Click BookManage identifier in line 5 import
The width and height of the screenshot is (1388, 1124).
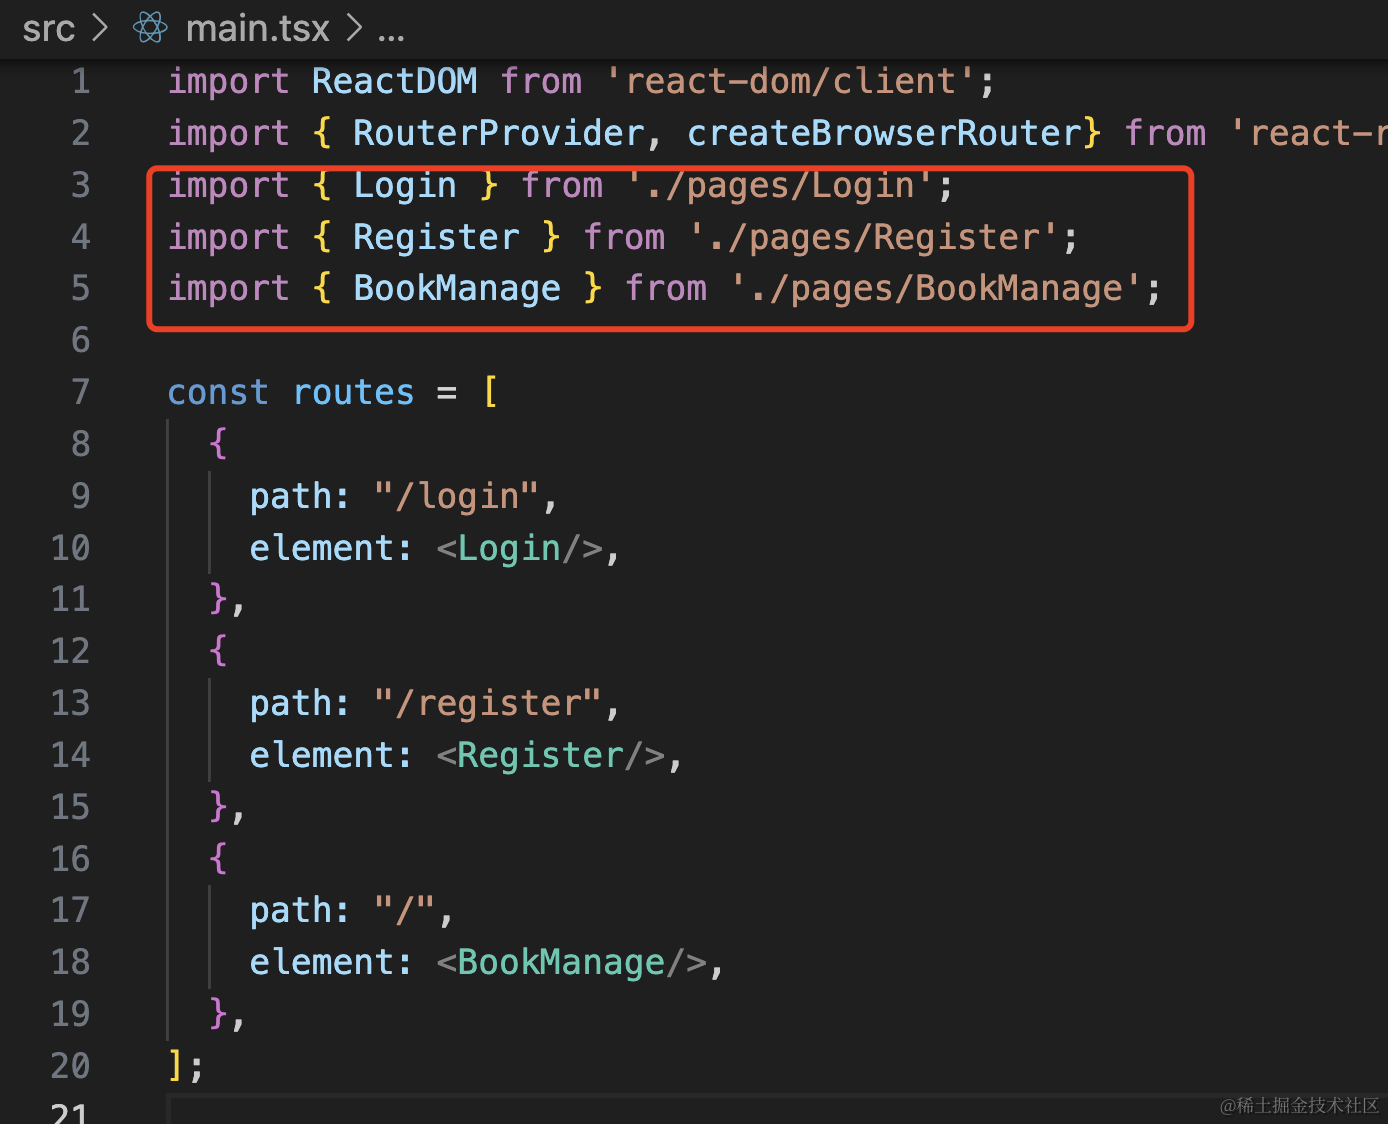tap(456, 289)
